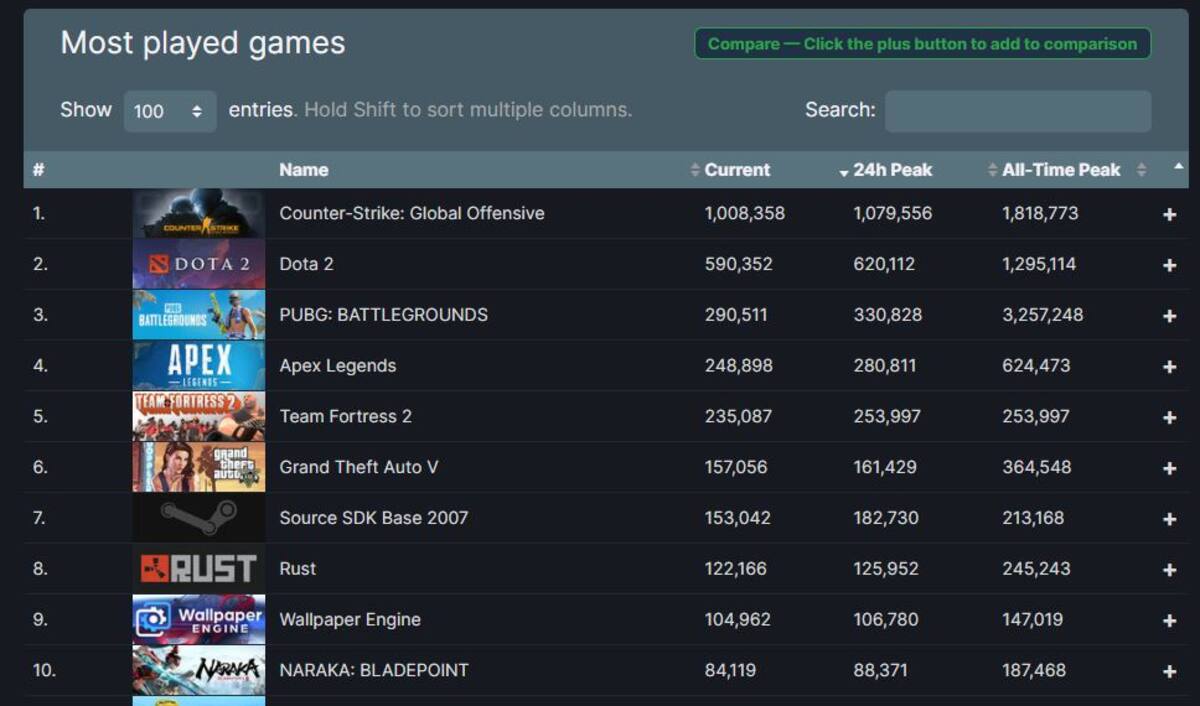Add Rust to comparison with plus
The image size is (1200, 706).
click(x=1169, y=570)
